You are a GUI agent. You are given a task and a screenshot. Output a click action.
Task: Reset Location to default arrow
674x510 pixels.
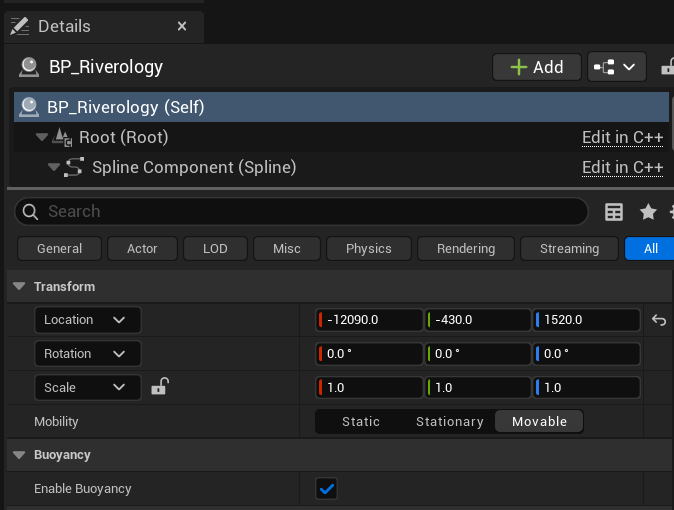(x=659, y=320)
